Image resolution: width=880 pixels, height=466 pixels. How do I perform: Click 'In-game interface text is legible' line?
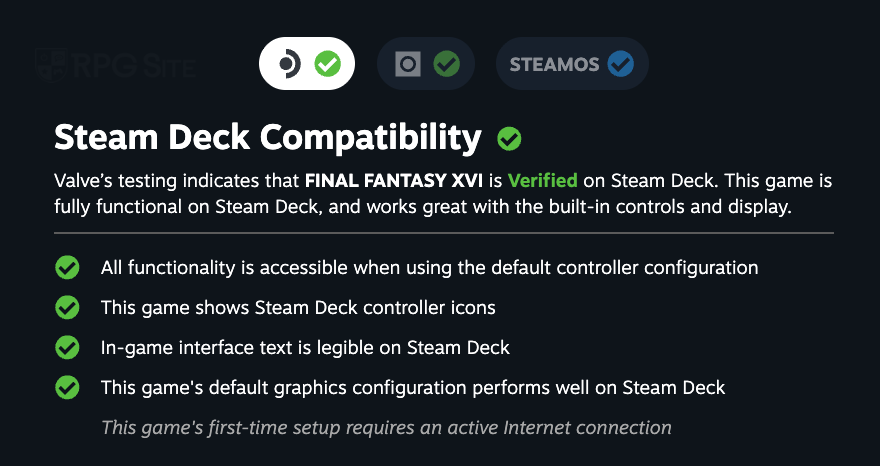click(305, 348)
